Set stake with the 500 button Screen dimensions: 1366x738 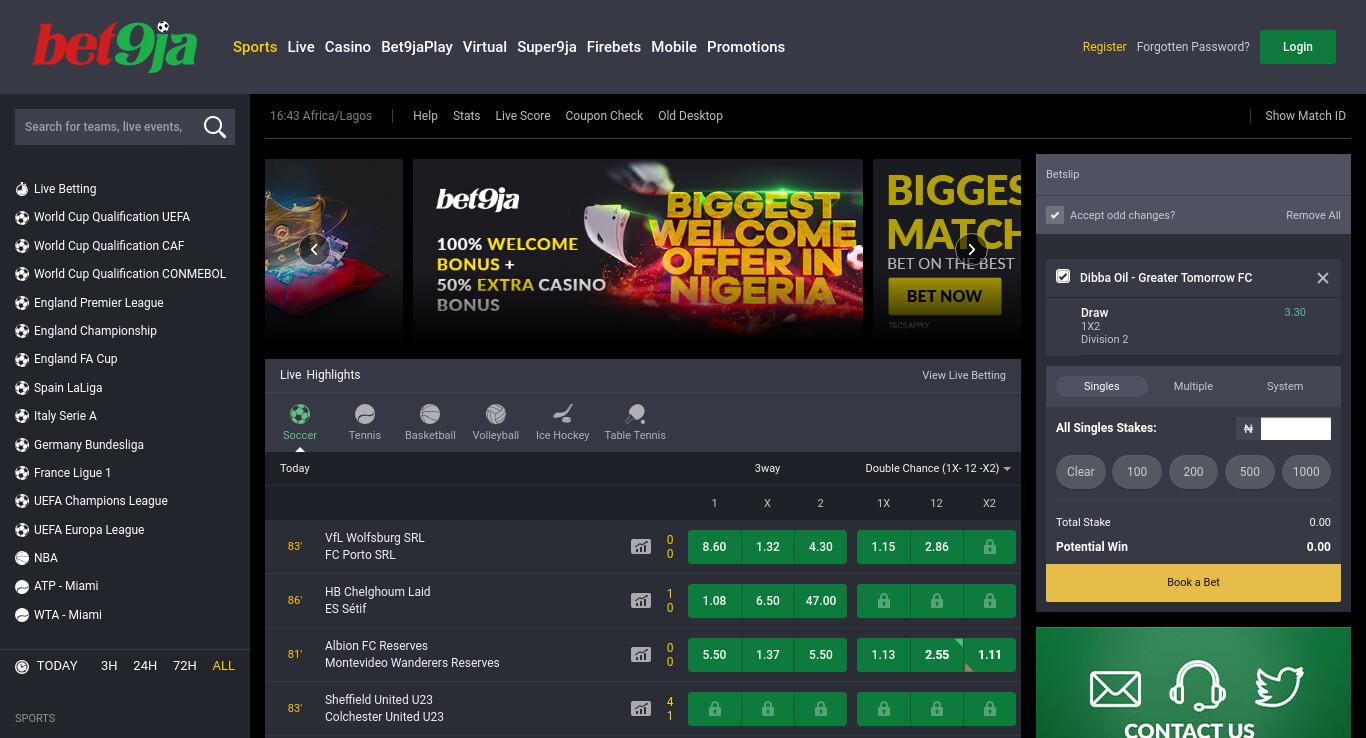pyautogui.click(x=1250, y=472)
